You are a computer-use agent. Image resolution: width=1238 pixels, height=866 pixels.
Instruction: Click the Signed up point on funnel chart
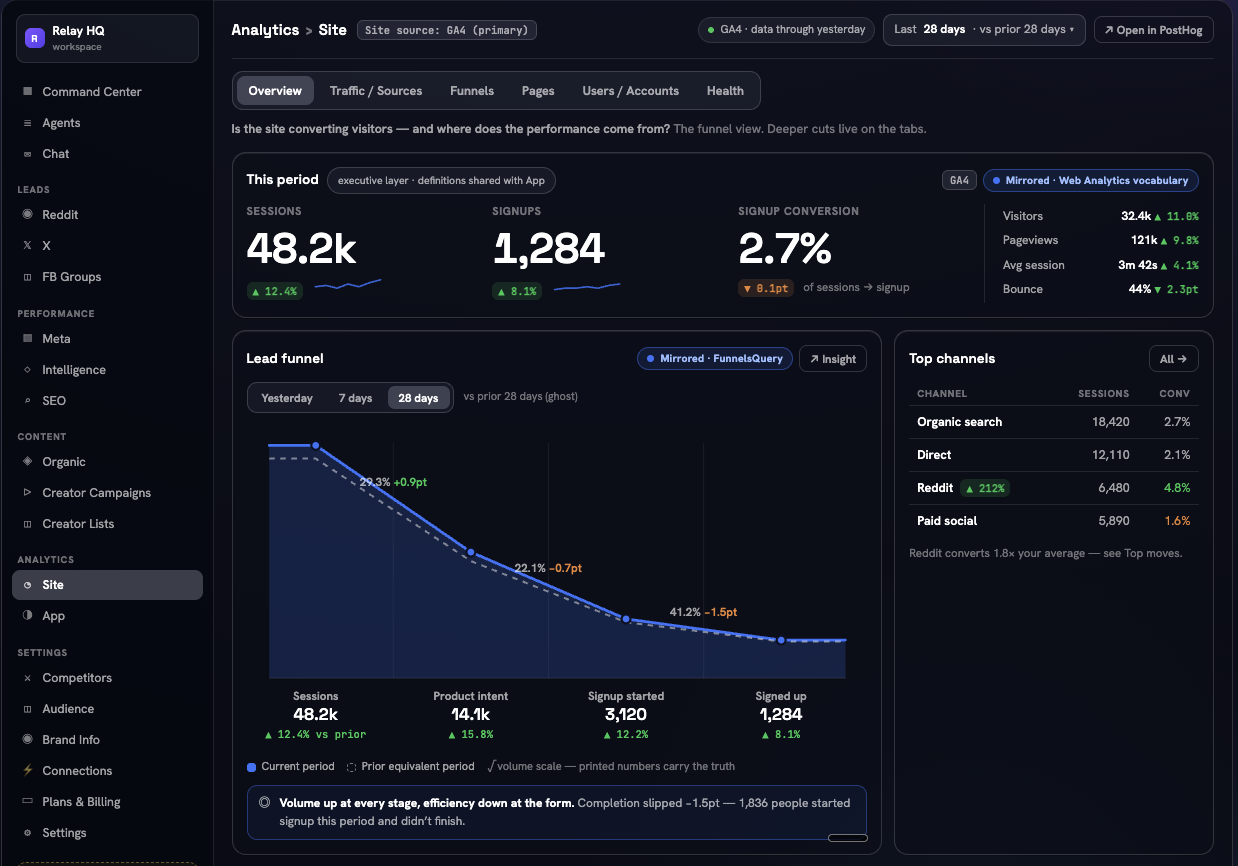pos(781,640)
